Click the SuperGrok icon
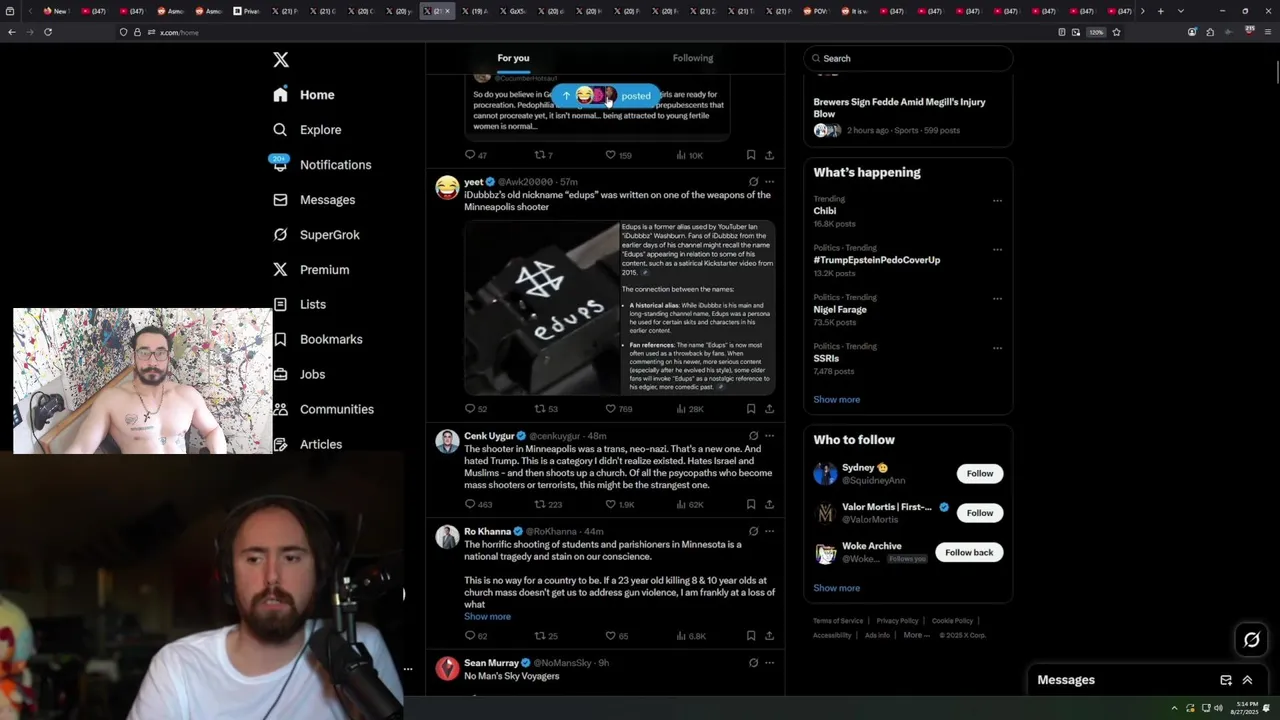 [x=280, y=235]
